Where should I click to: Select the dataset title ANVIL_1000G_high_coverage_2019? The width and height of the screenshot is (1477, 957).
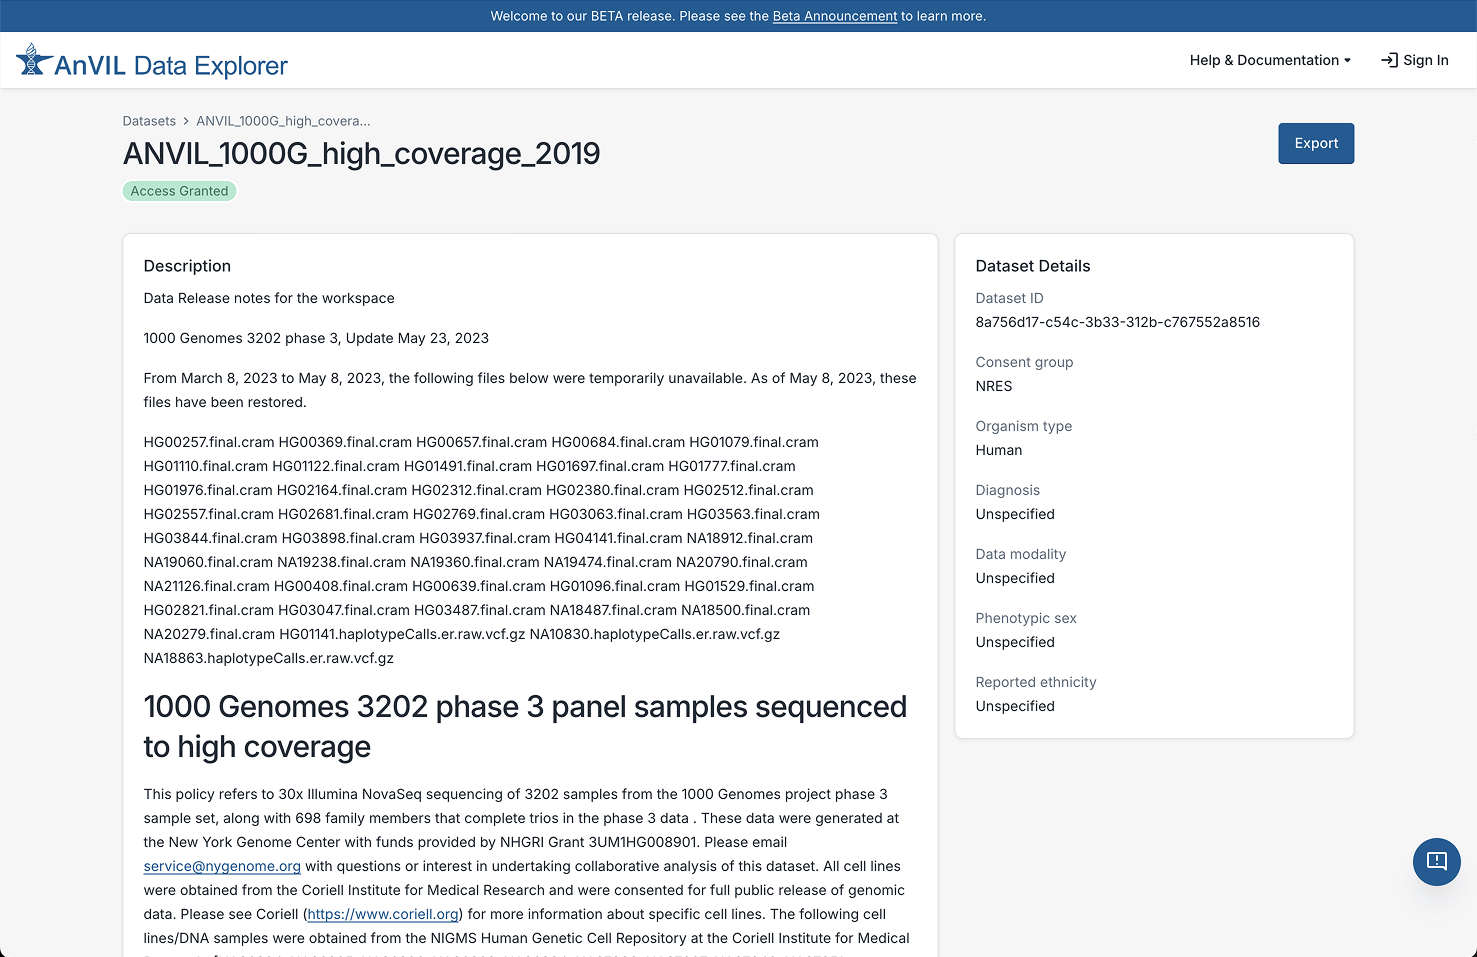click(362, 153)
